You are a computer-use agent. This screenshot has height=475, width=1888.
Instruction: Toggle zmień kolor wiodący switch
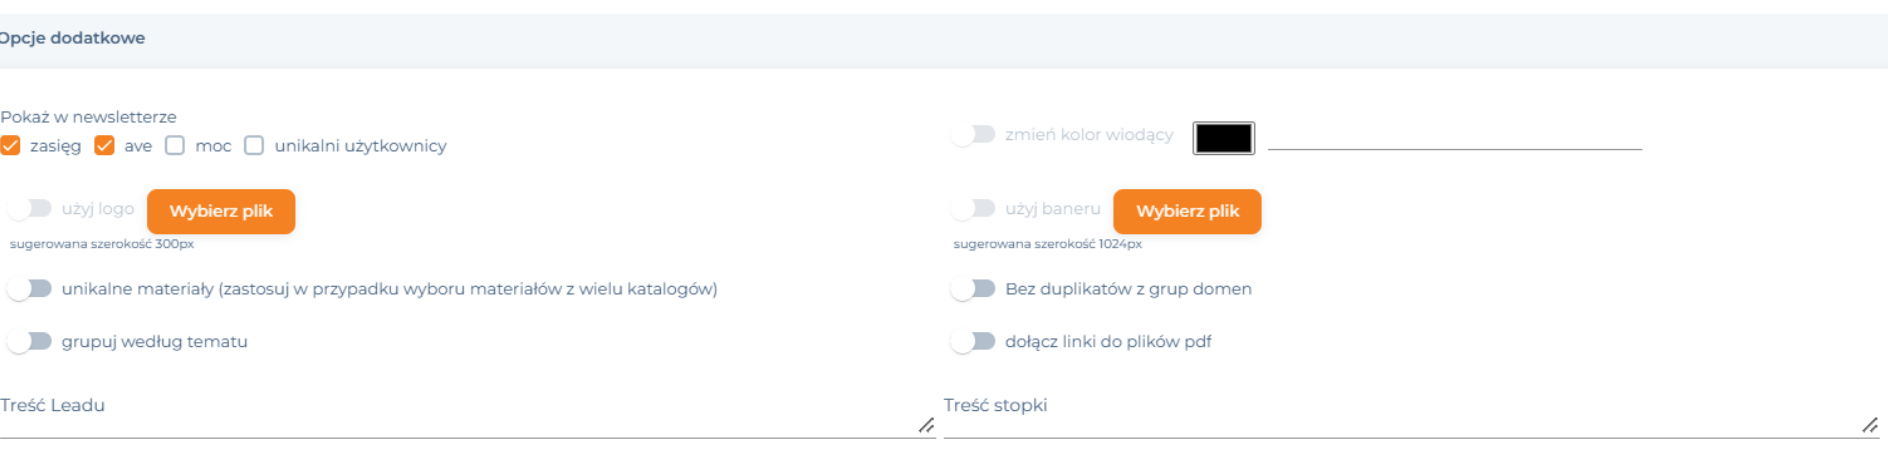(x=972, y=134)
